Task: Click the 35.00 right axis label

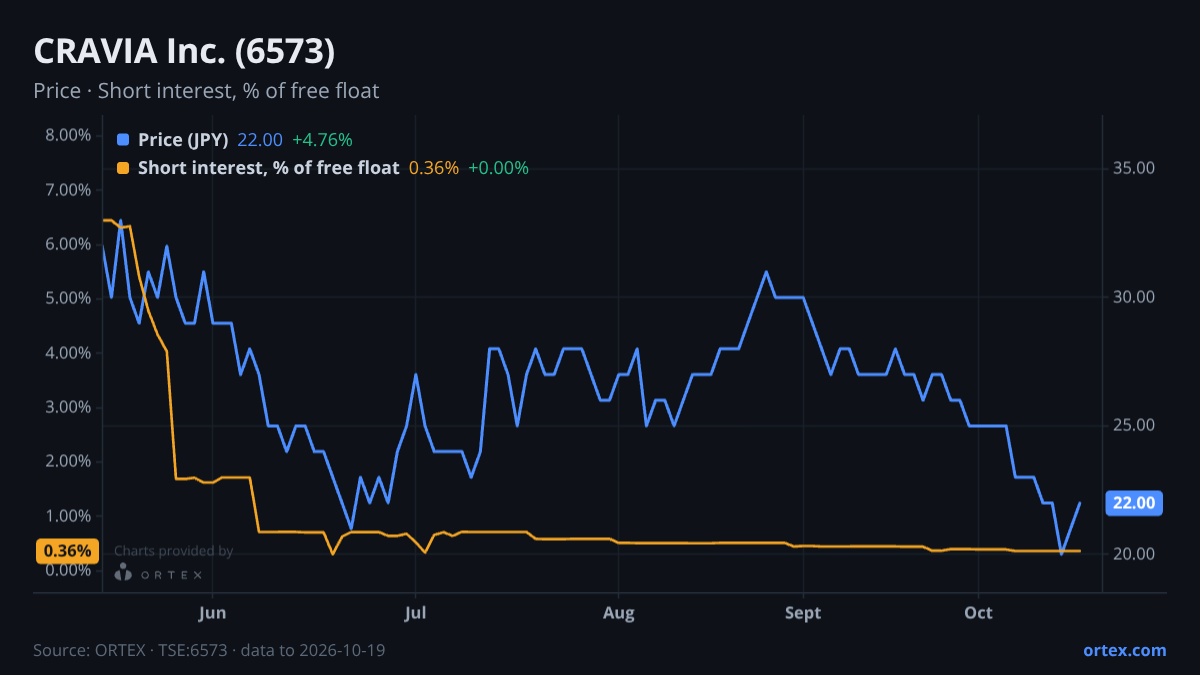Action: coord(1134,169)
